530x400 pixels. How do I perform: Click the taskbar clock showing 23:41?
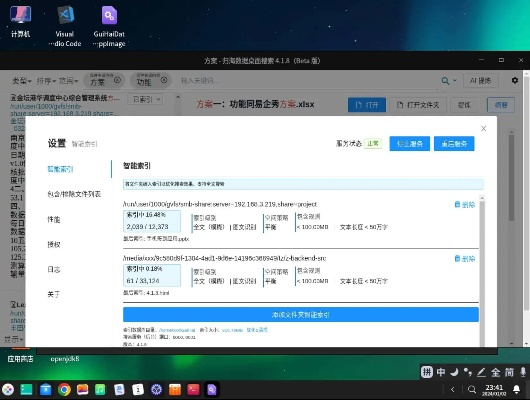494,390
